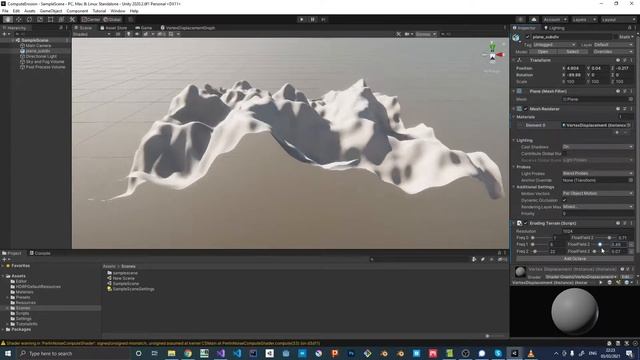Select the Scale tool
Viewport: 640px width, 360px height.
pos(40,19)
